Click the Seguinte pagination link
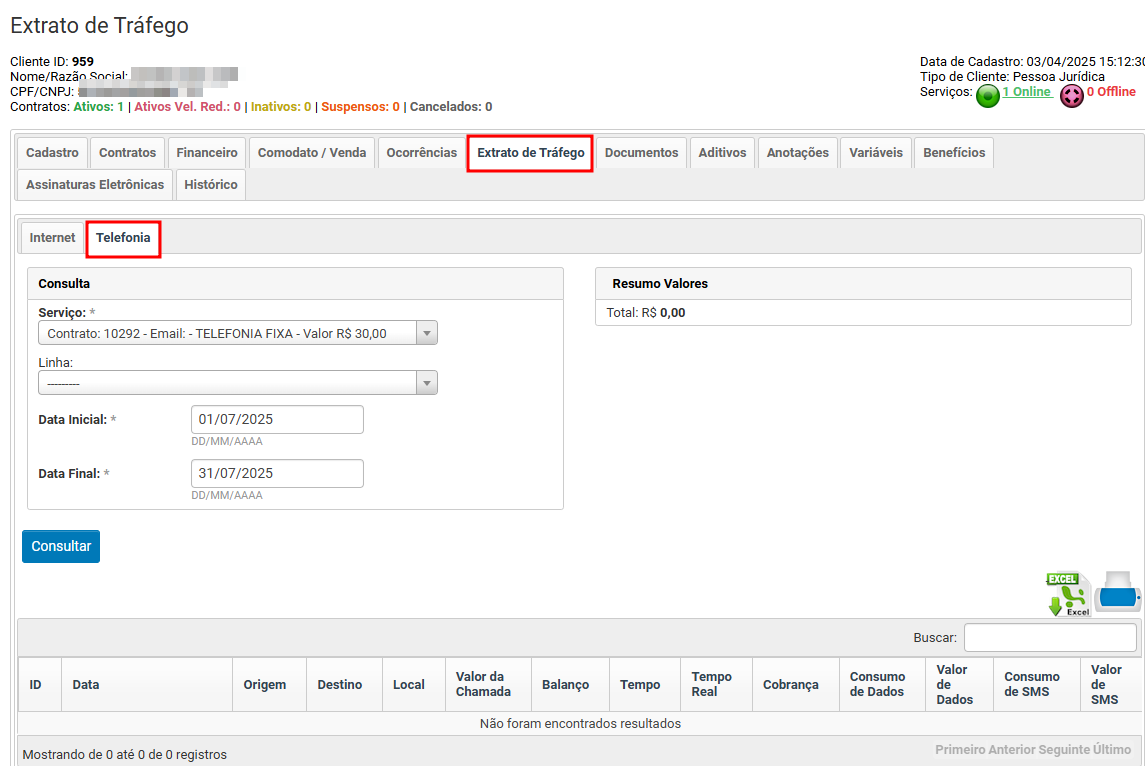 1048,750
